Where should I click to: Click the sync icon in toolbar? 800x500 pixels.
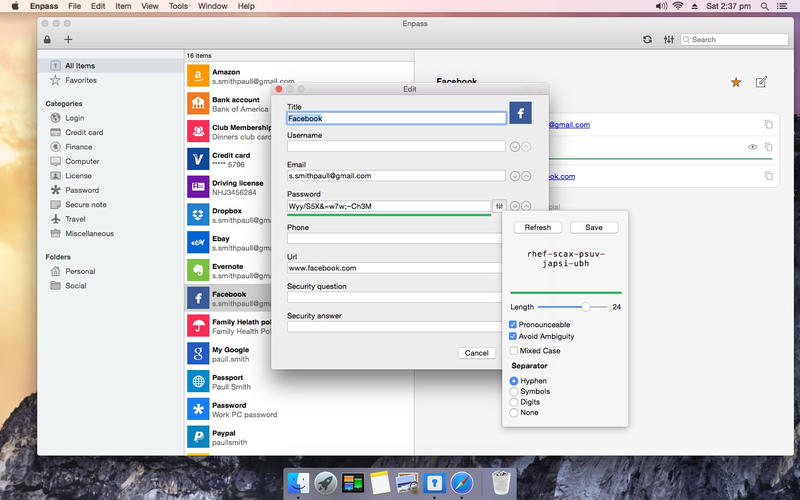tap(647, 40)
